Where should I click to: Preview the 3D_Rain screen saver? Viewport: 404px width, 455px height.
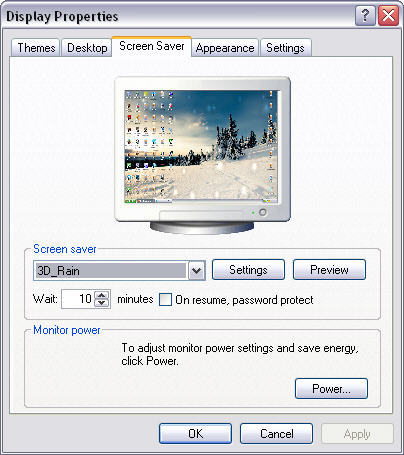[329, 270]
